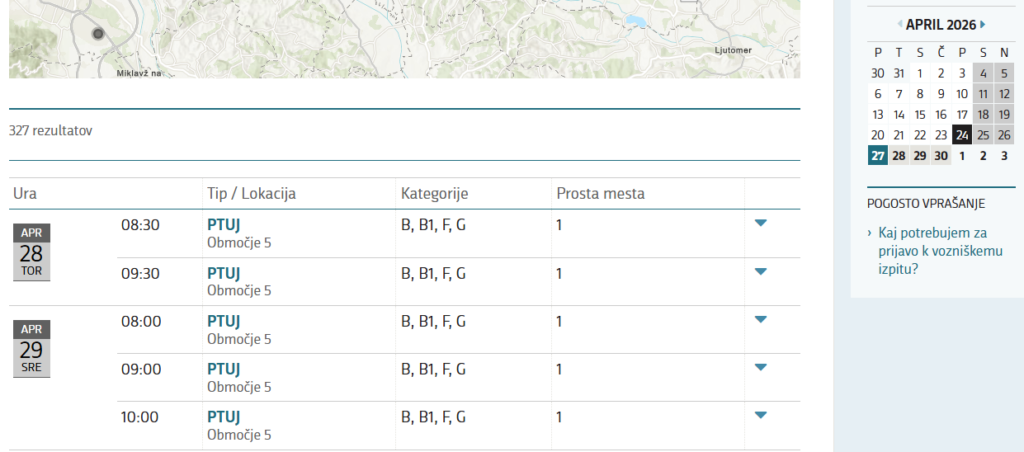
Task: Expand the April 28 08:30 PTUJ row
Action: (760, 223)
